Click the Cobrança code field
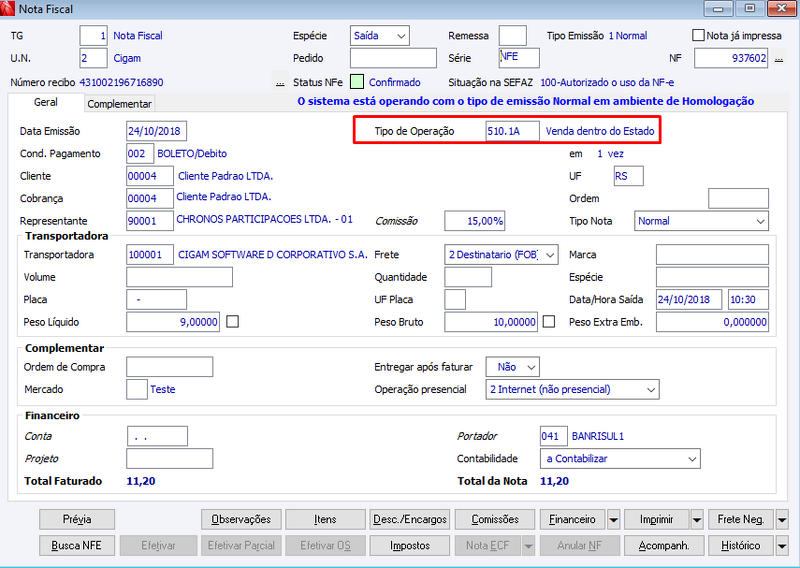 click(x=150, y=199)
